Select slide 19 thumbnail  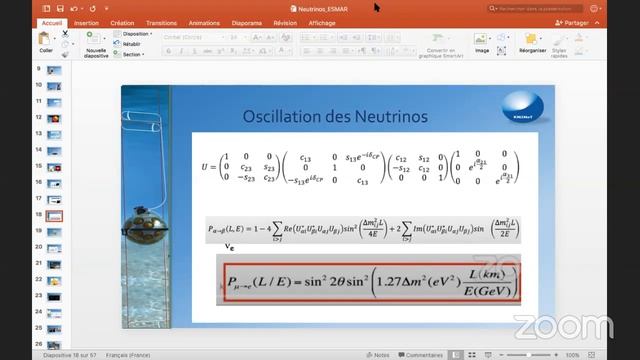54,232
